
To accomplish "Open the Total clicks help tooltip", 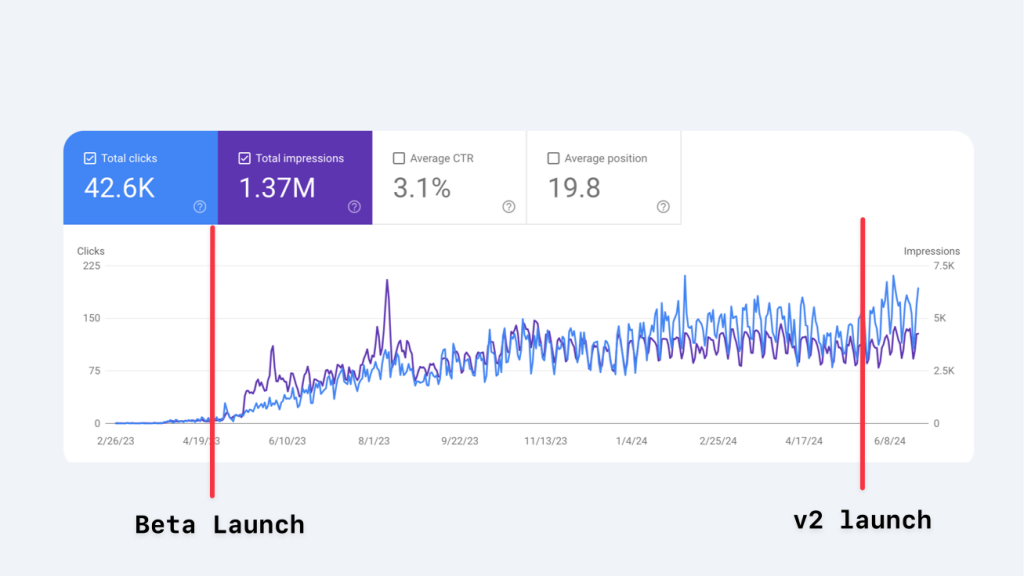I will pyautogui.click(x=198, y=207).
